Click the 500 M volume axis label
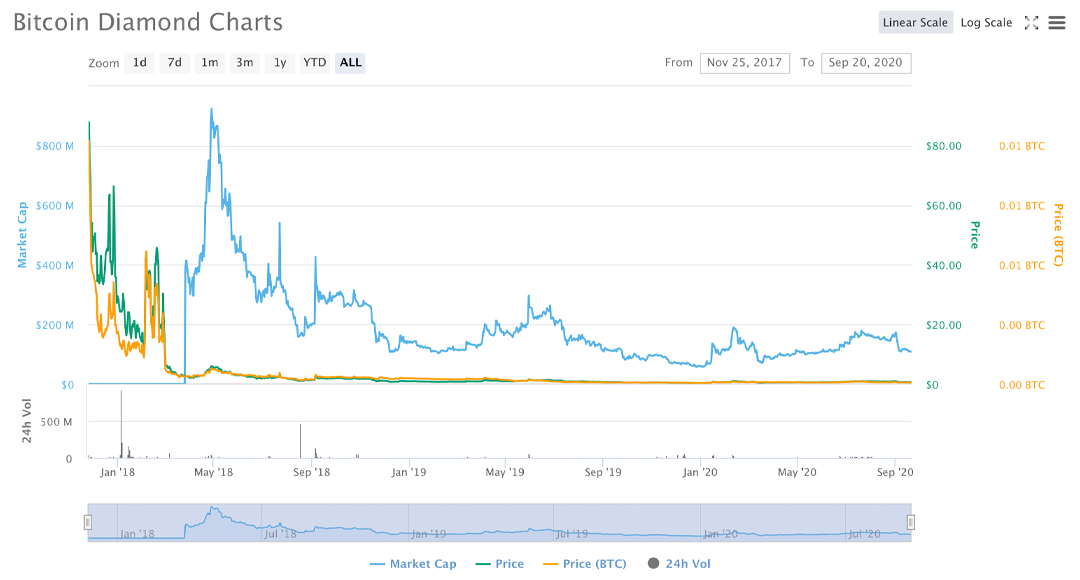Viewport: 1080px width, 580px height. 56,422
